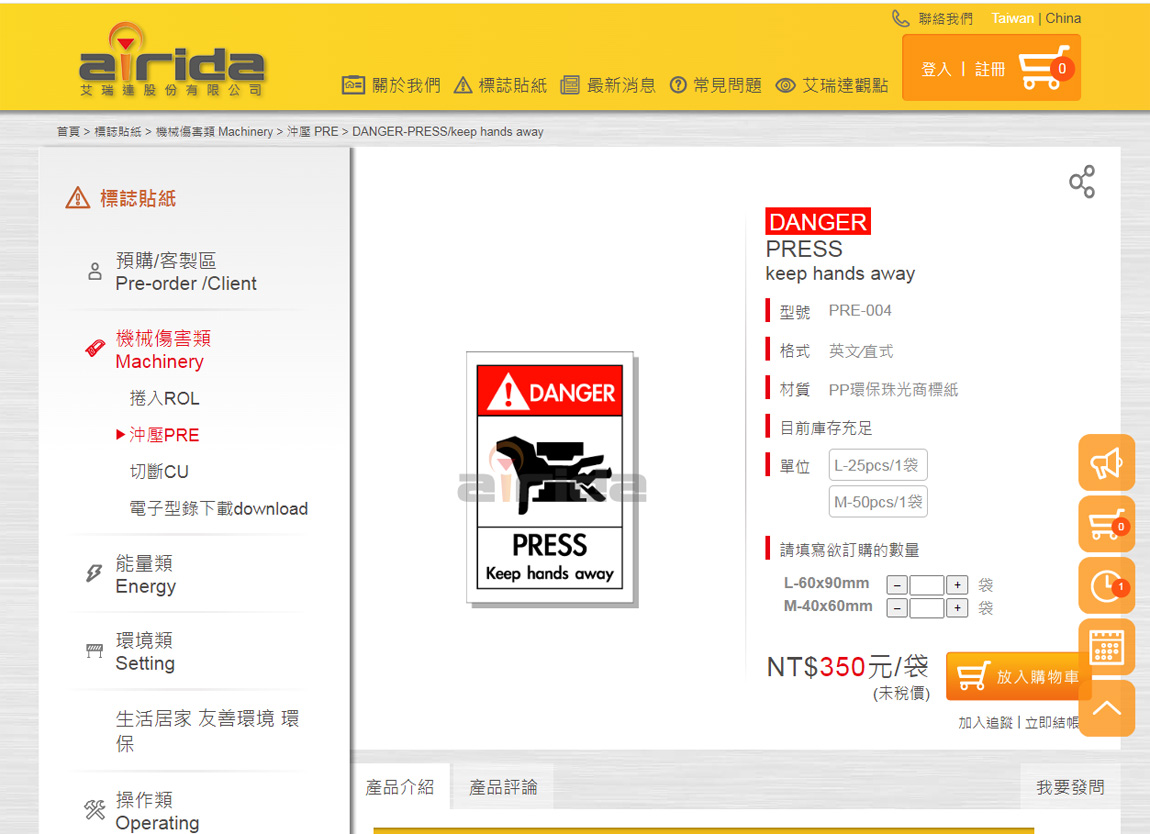This screenshot has height=834, width=1150.
Task: Open the clock history floating icon
Action: [x=1106, y=586]
